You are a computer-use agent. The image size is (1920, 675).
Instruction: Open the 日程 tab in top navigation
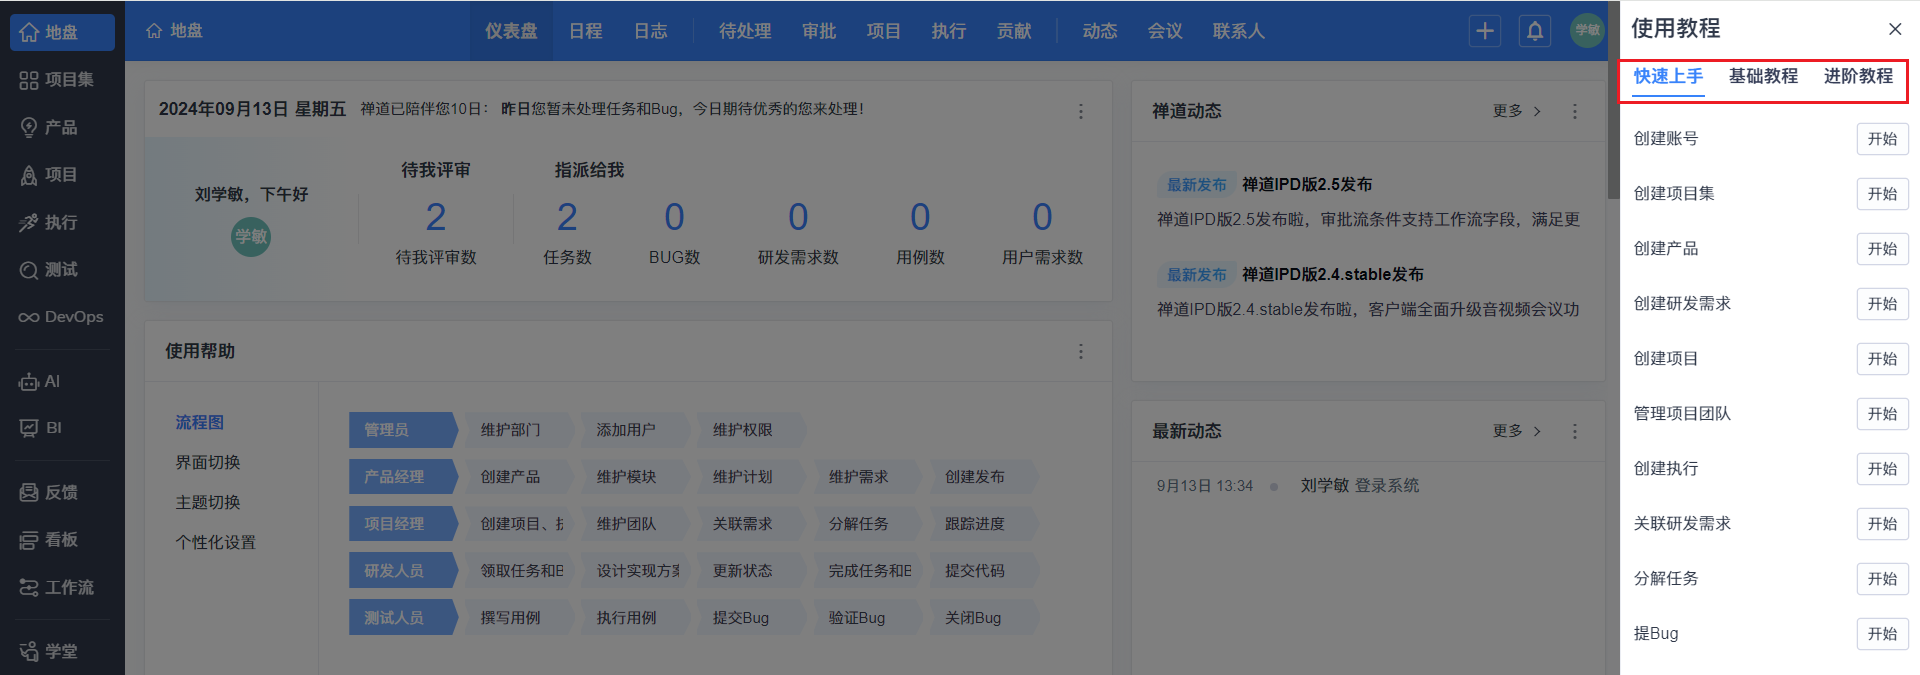point(585,31)
